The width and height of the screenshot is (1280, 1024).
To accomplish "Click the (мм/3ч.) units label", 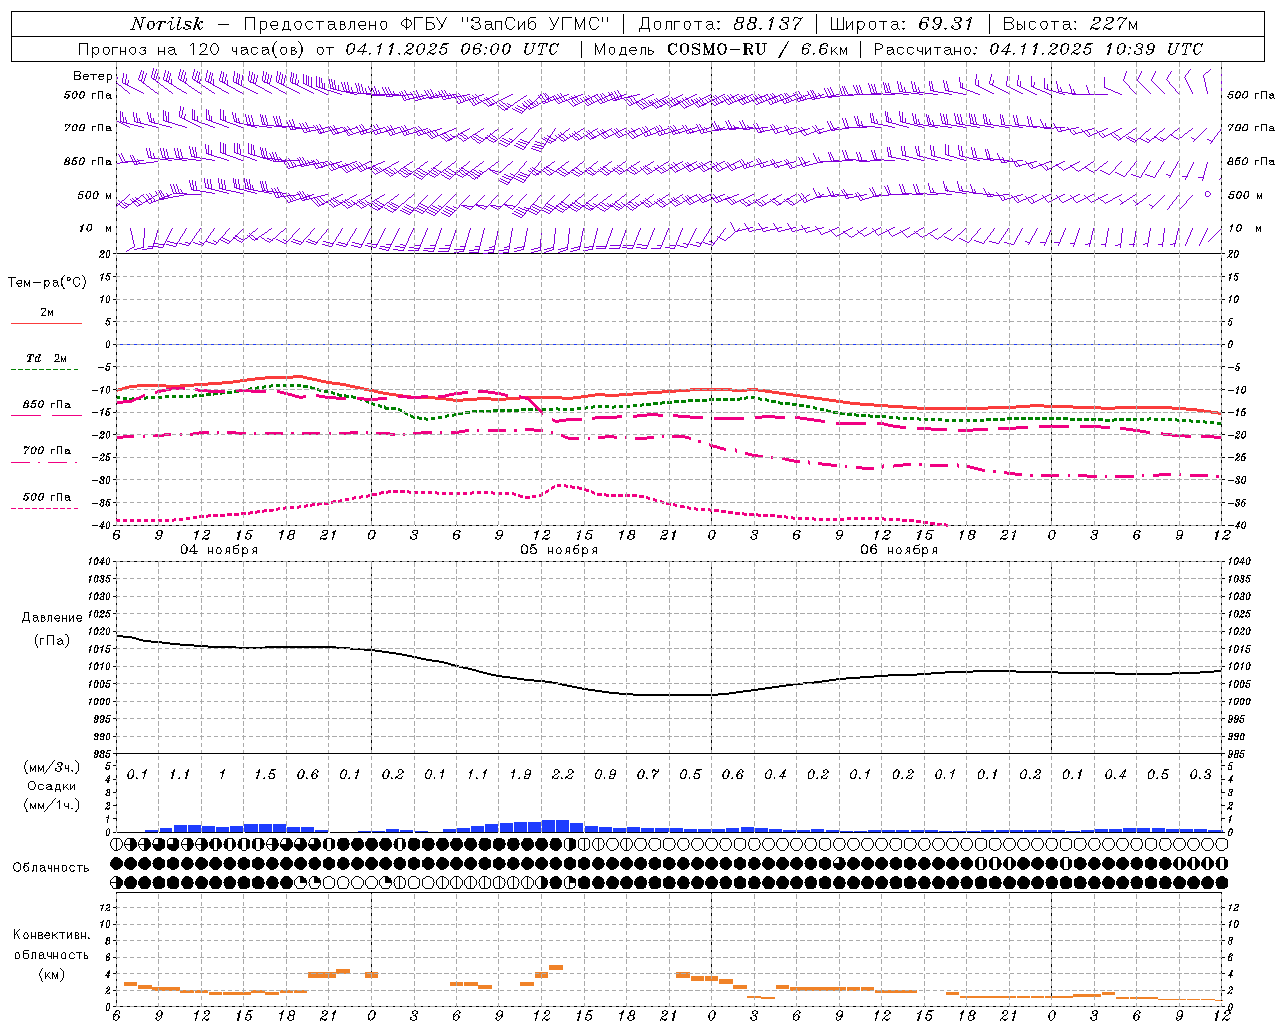I will [51, 767].
